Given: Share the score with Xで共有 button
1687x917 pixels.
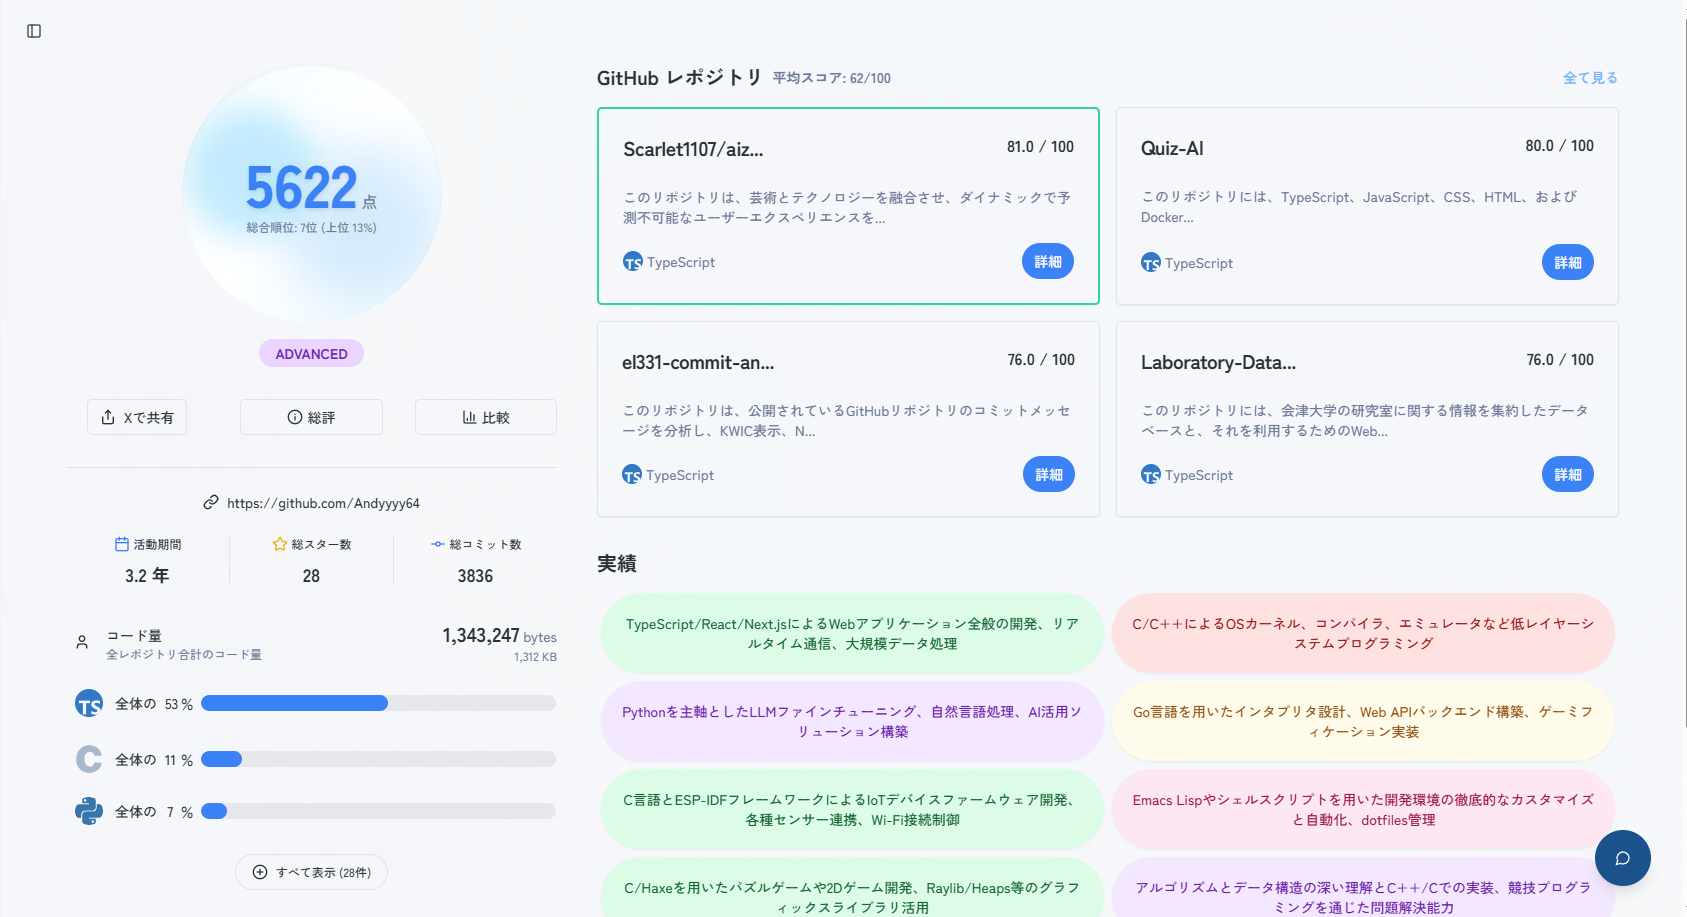Looking at the screenshot, I should pyautogui.click(x=137, y=417).
